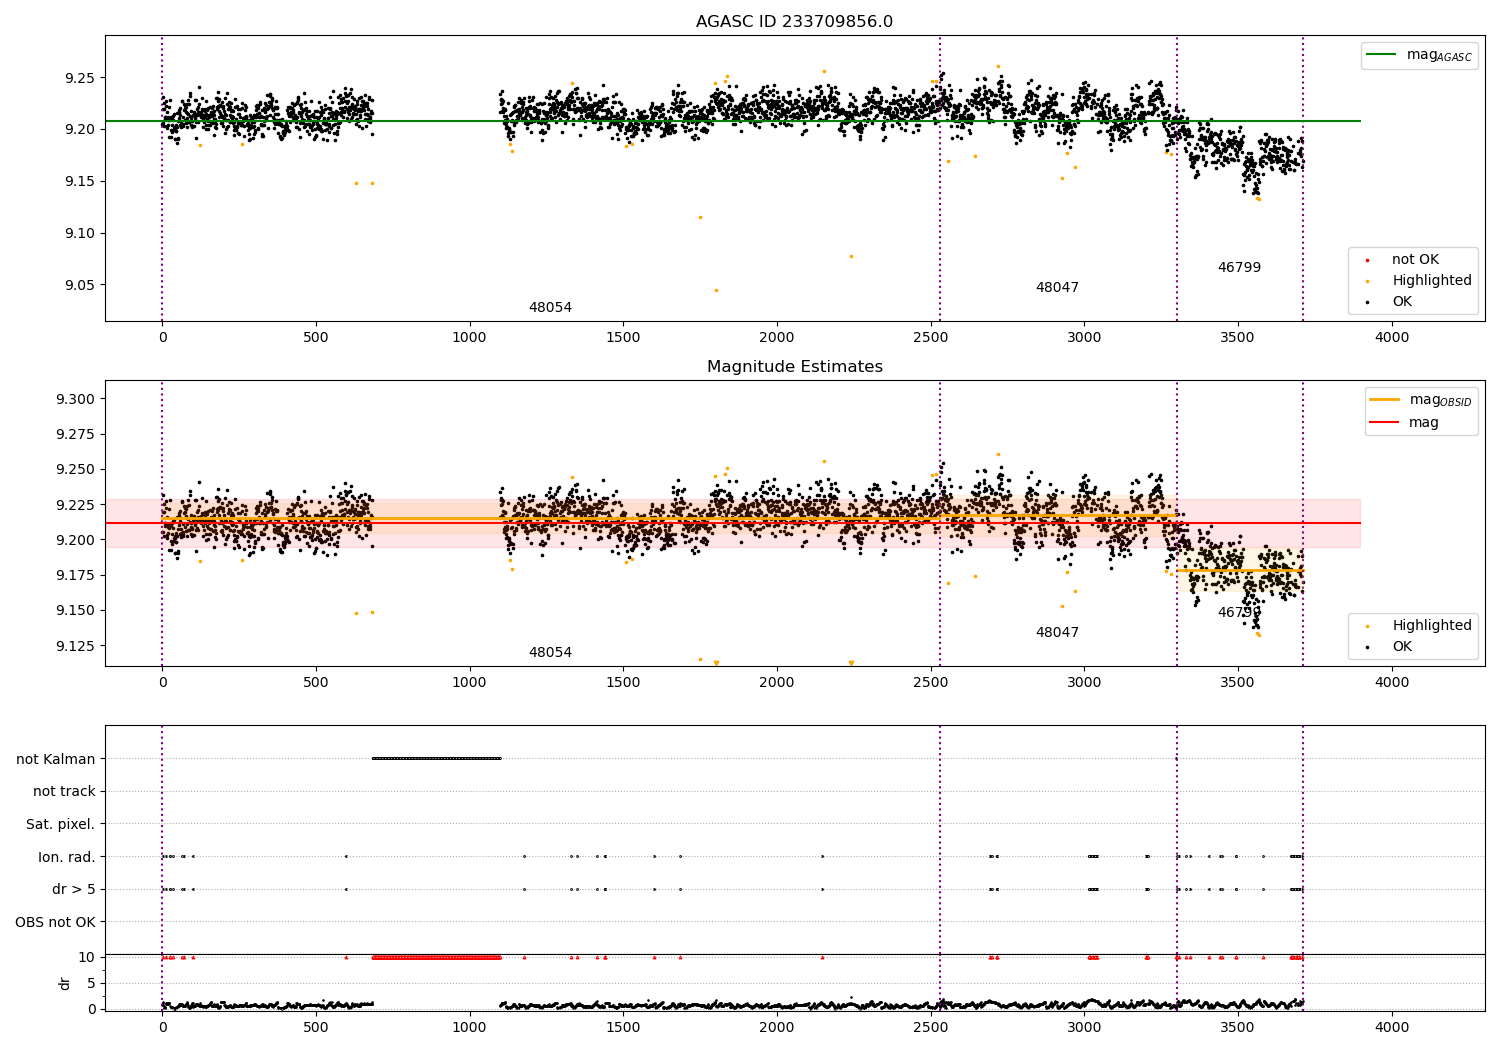1500x1050 pixels.
Task: Click 'Highlighted' in the Magnitude Estimates legend
Action: [1419, 625]
